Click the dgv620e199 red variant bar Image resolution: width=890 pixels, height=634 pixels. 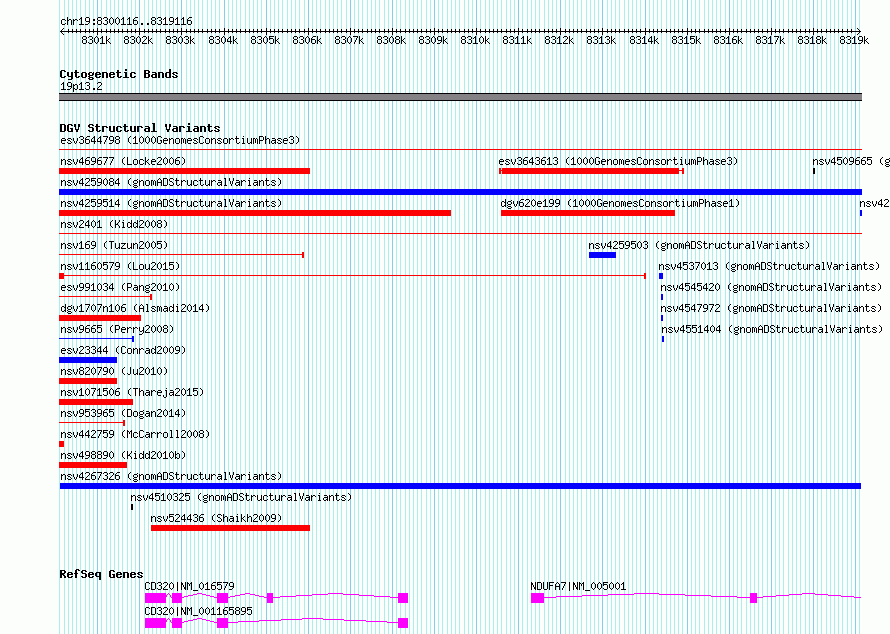[x=587, y=213]
